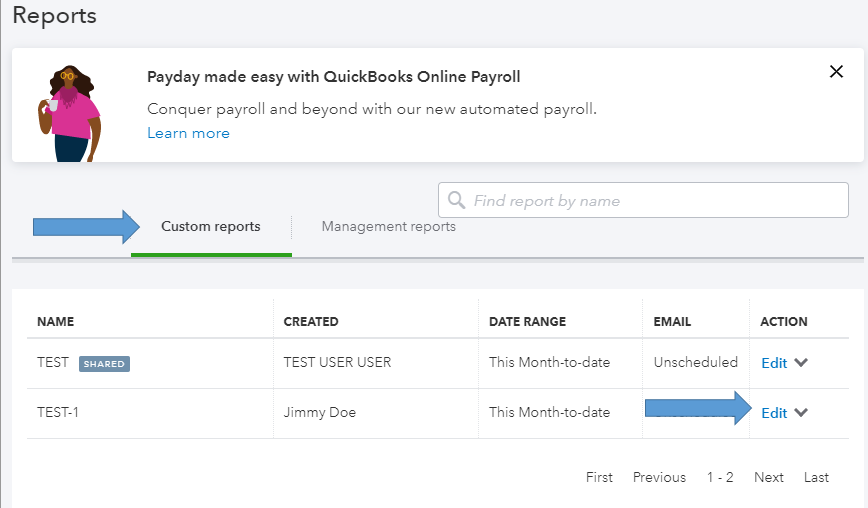Close the QuickBooks Payroll banner

tap(837, 71)
